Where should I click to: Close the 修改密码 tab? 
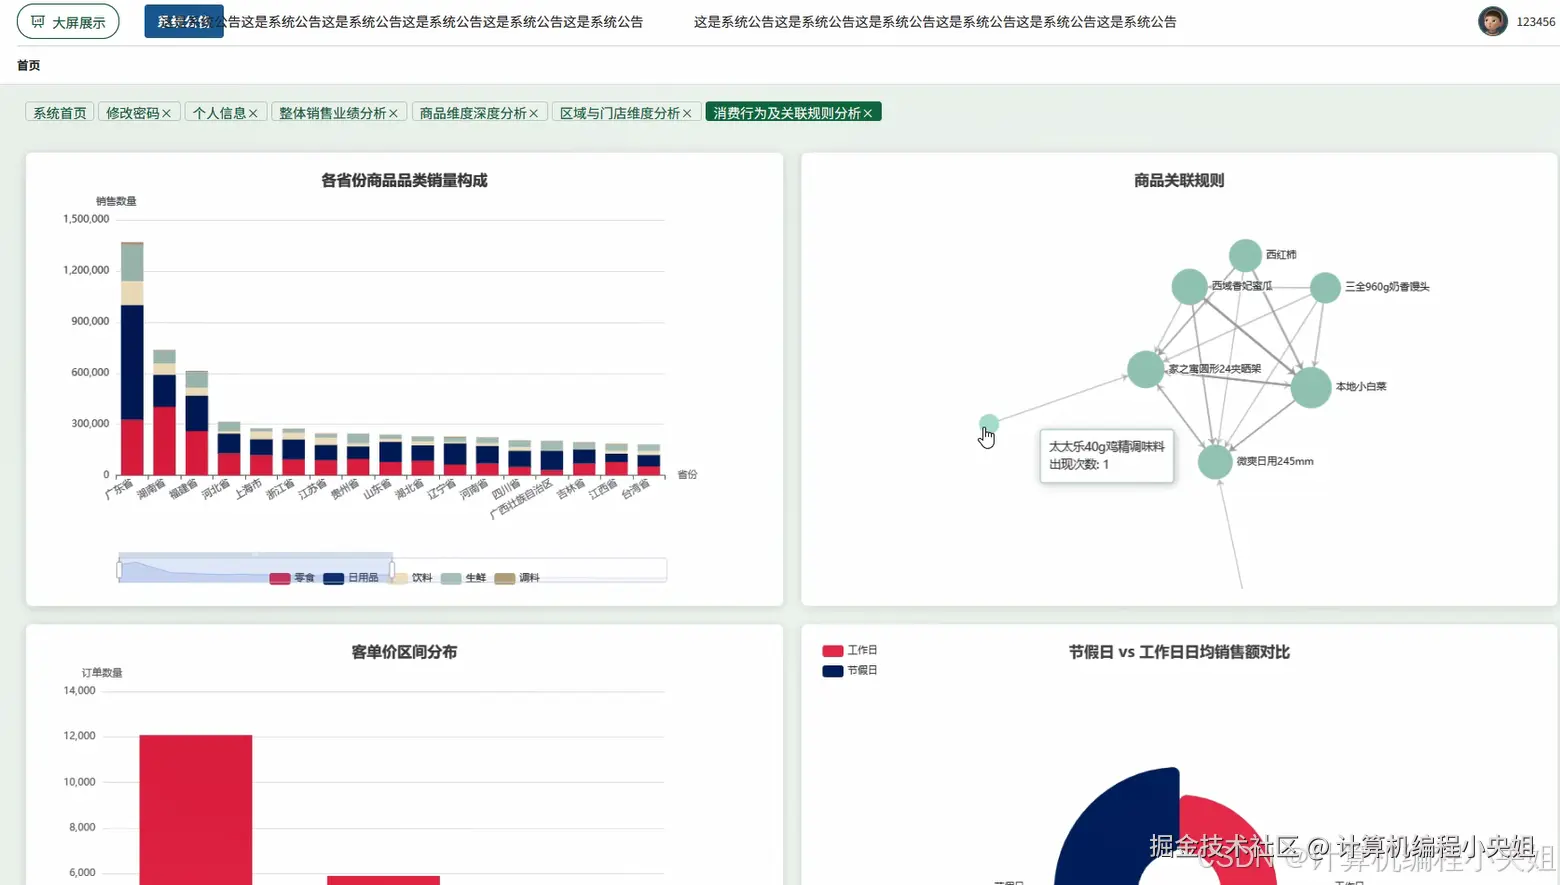[x=166, y=112]
